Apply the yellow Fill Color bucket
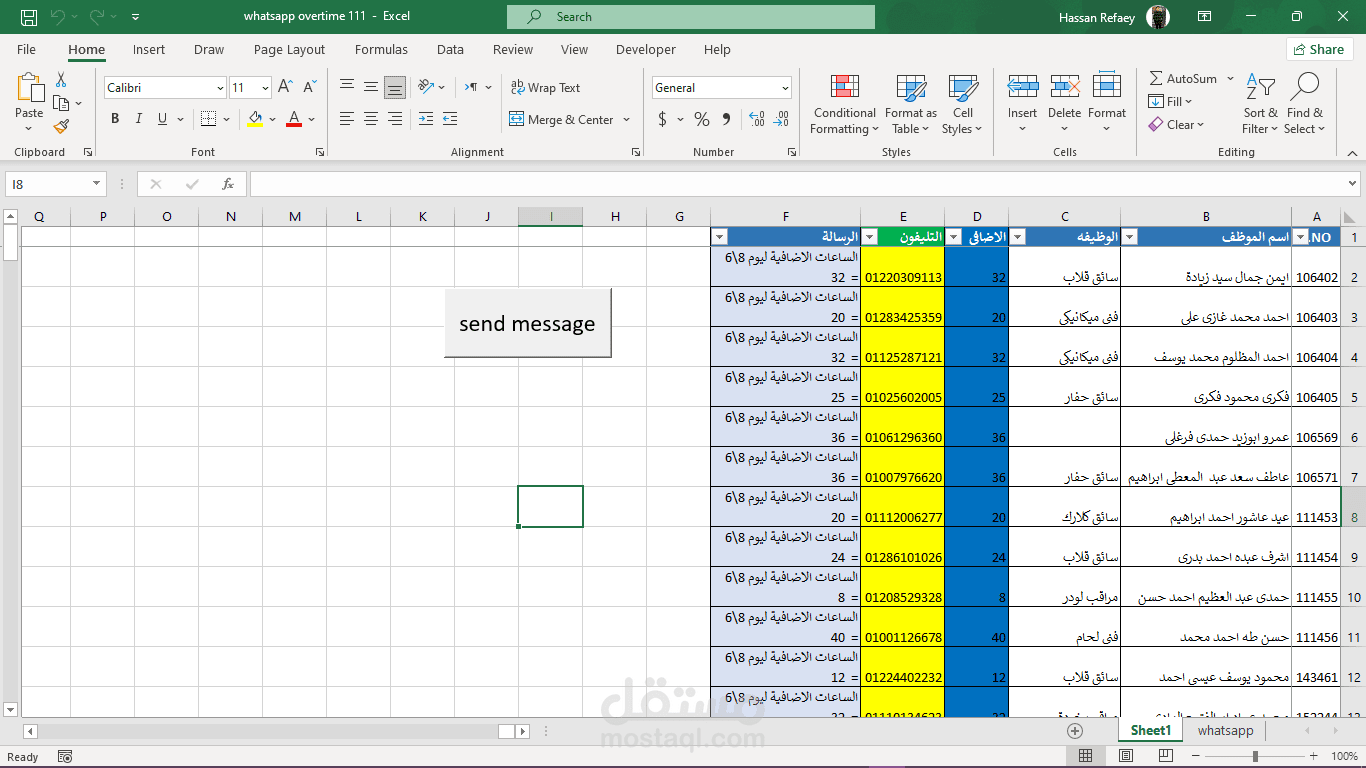Screen dimensions: 1366x768 (255, 119)
